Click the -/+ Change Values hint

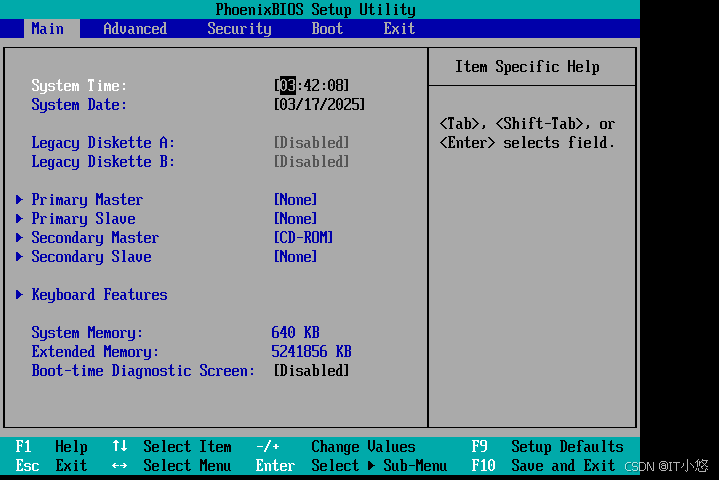(x=336, y=447)
